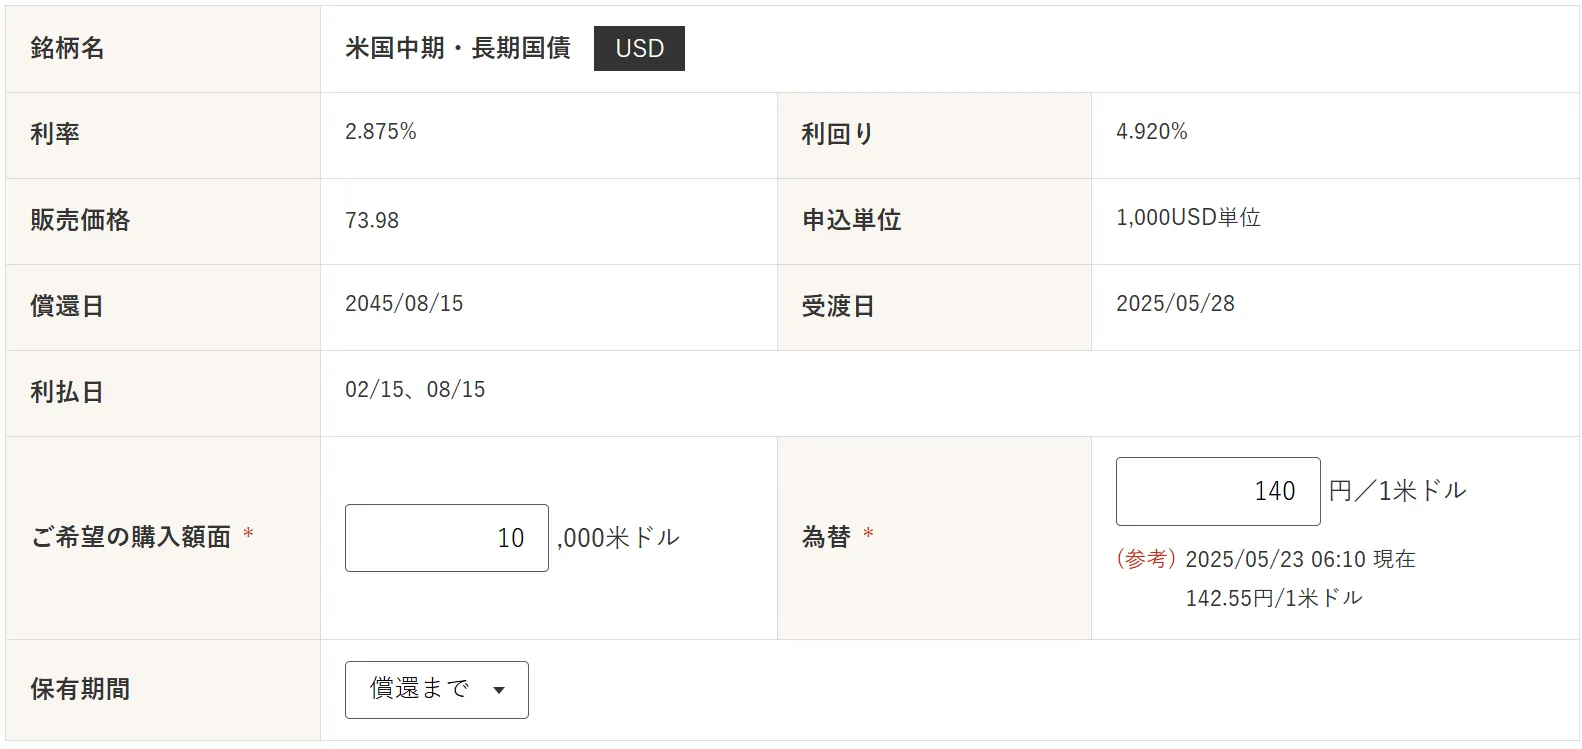
Task: Click the (参考) reference timestamp text
Action: [1266, 559]
